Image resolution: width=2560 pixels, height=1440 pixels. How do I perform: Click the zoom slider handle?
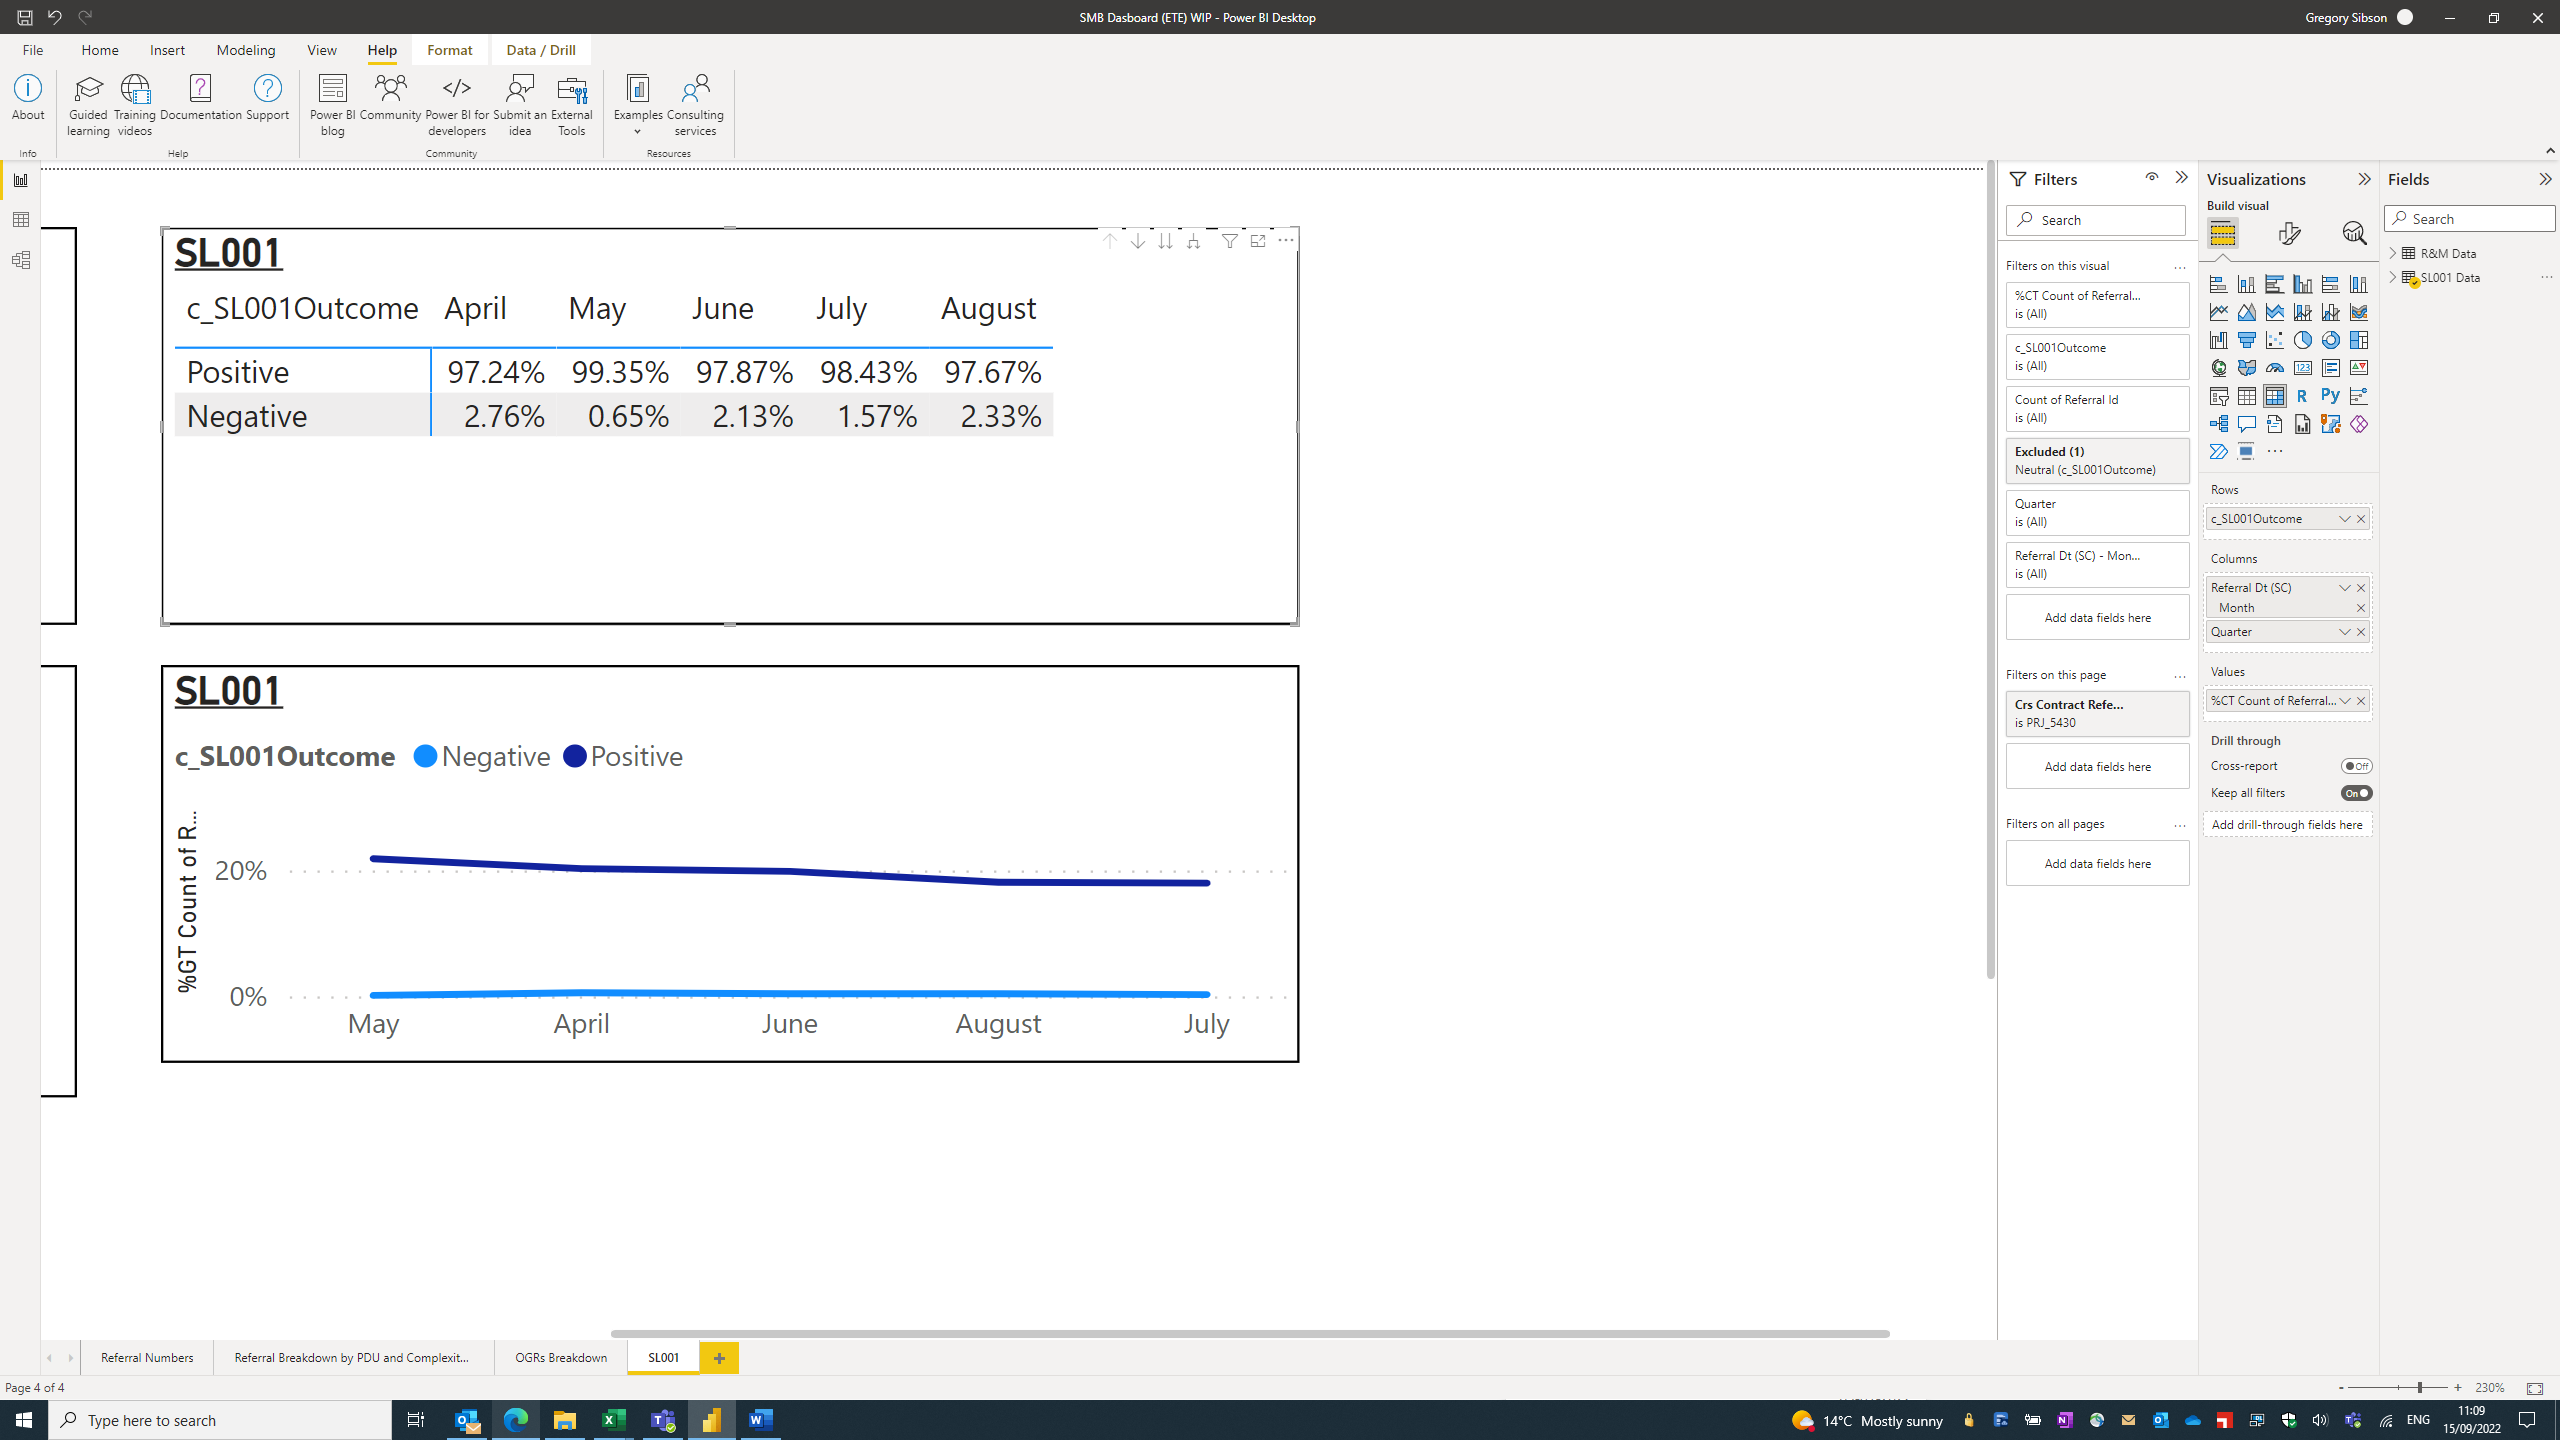(x=2420, y=1388)
